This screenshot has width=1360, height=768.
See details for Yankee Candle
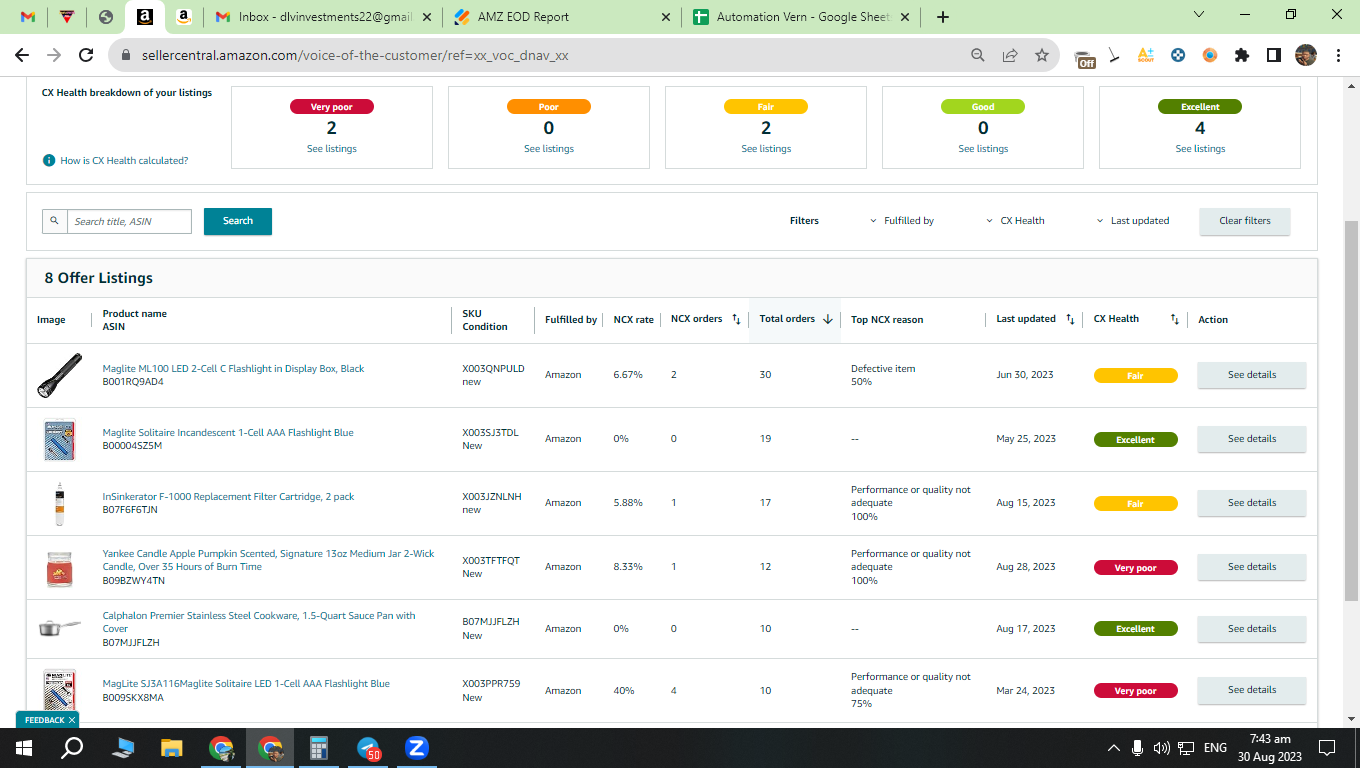pos(1251,567)
